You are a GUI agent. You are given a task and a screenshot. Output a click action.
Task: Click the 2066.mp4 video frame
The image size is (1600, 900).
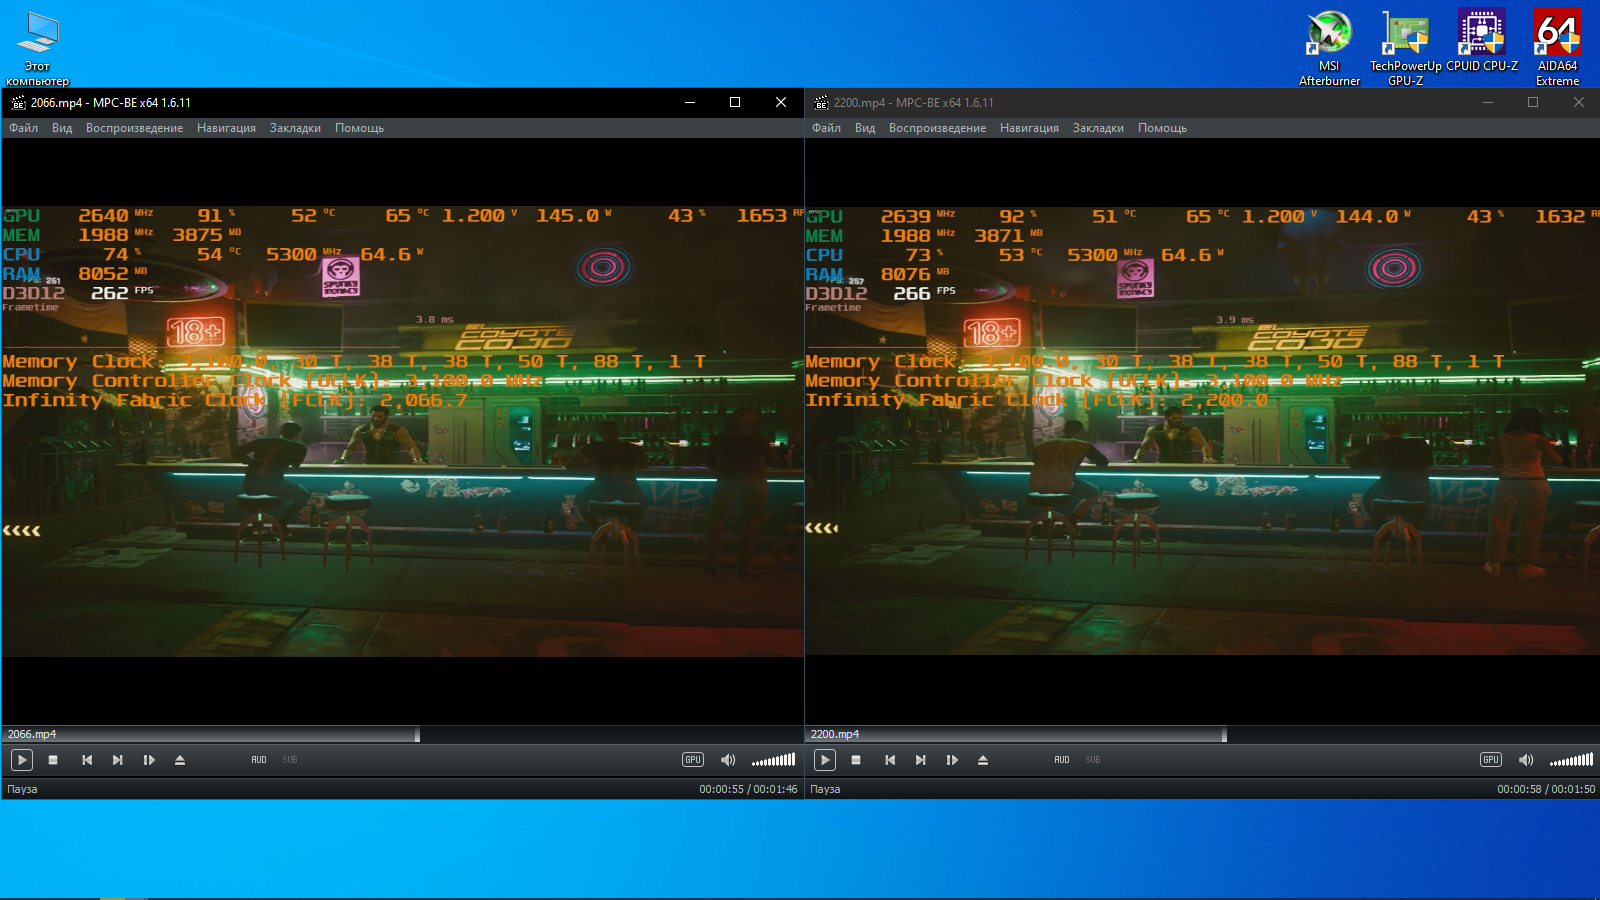[403, 431]
